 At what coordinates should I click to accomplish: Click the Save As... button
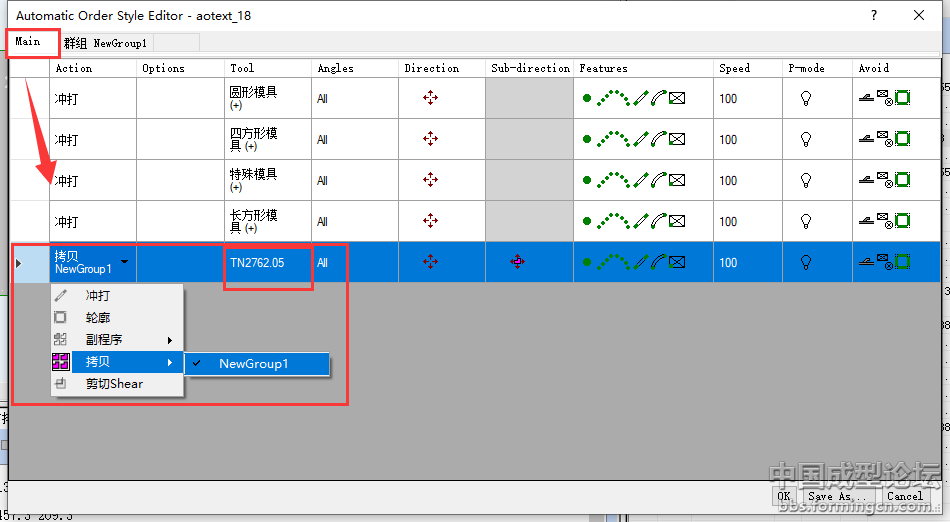pyautogui.click(x=838, y=496)
